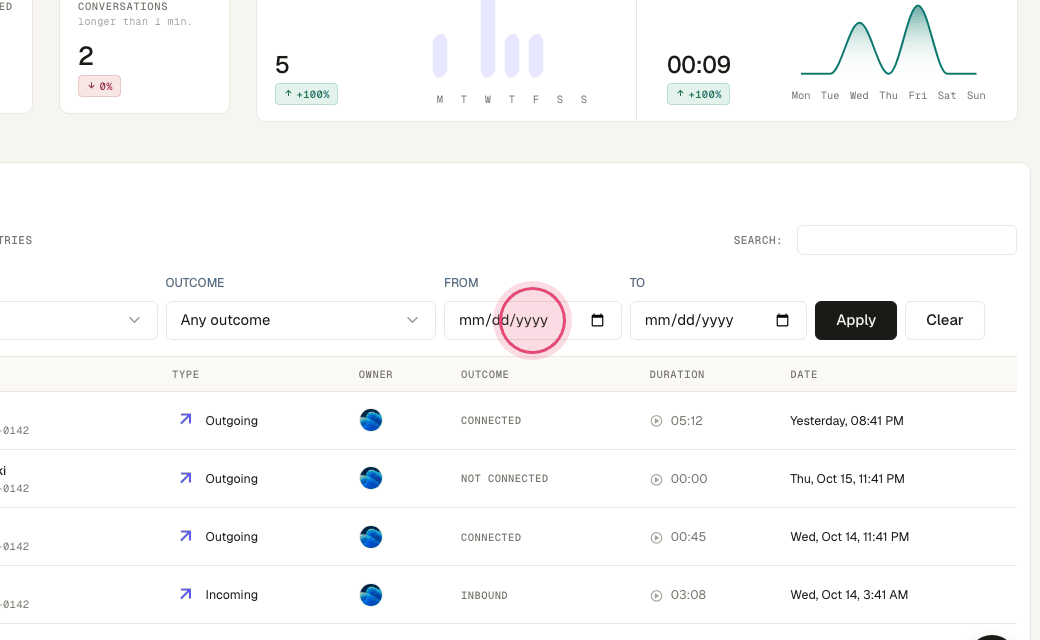Select the NOT CONNECTED outcome cell
This screenshot has width=1040, height=640.
tap(505, 479)
